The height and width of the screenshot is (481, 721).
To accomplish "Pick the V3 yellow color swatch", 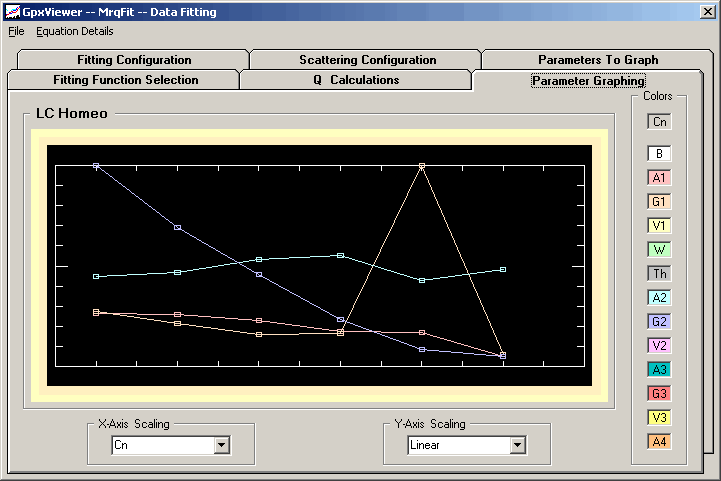I will (659, 418).
